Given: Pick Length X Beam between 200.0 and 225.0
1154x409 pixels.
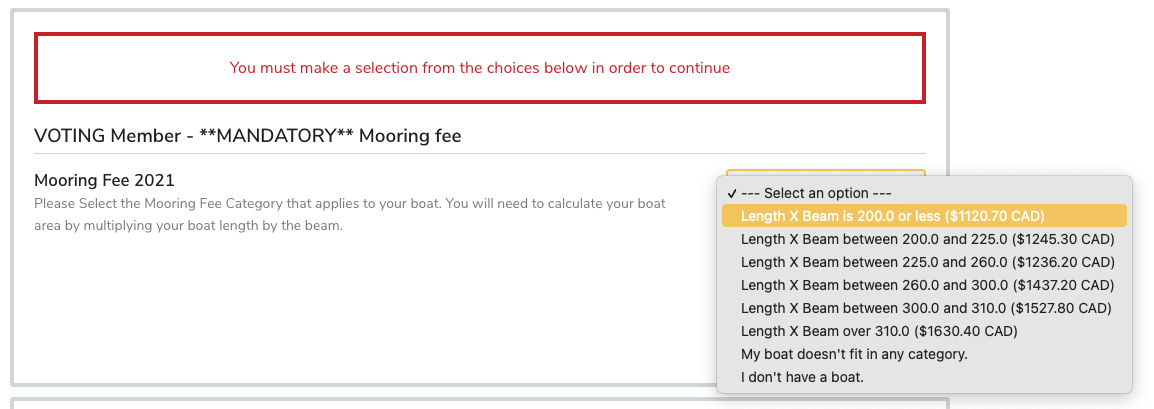Looking at the screenshot, I should (x=927, y=239).
